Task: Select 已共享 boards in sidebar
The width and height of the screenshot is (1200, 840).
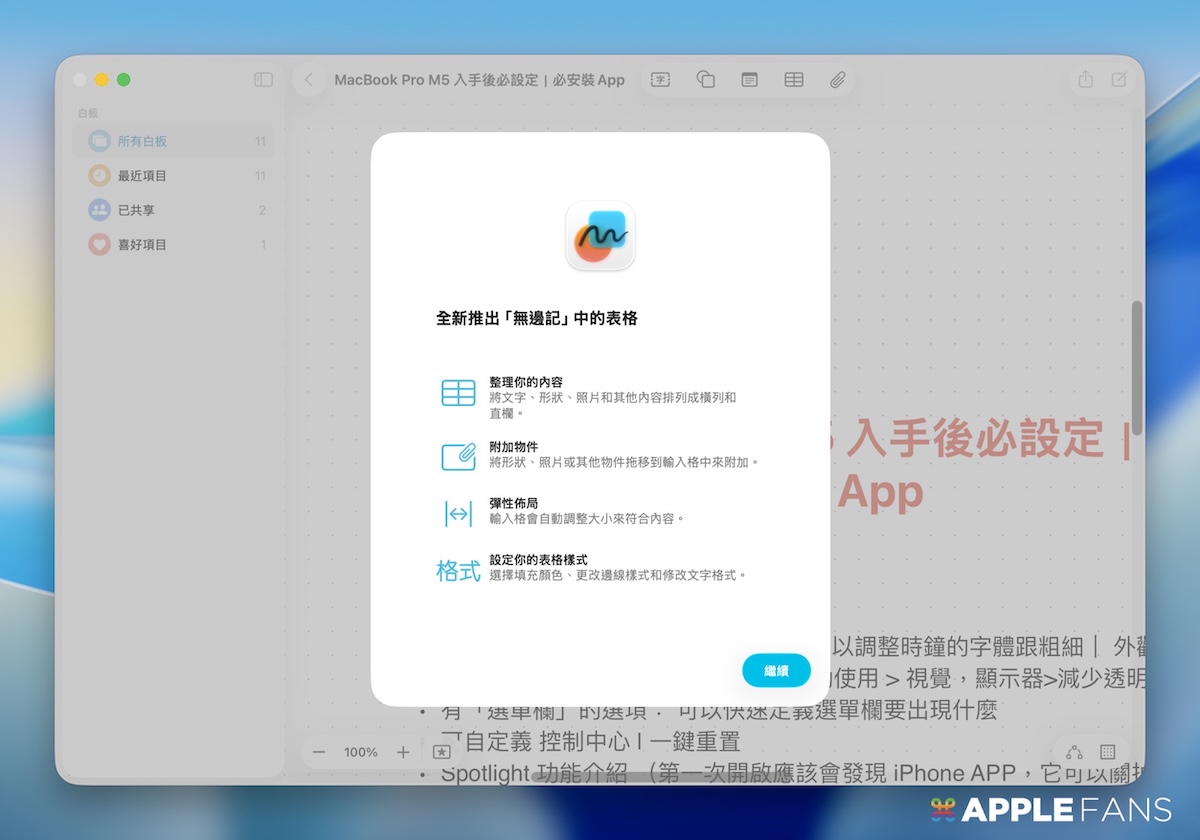Action: [x=136, y=210]
